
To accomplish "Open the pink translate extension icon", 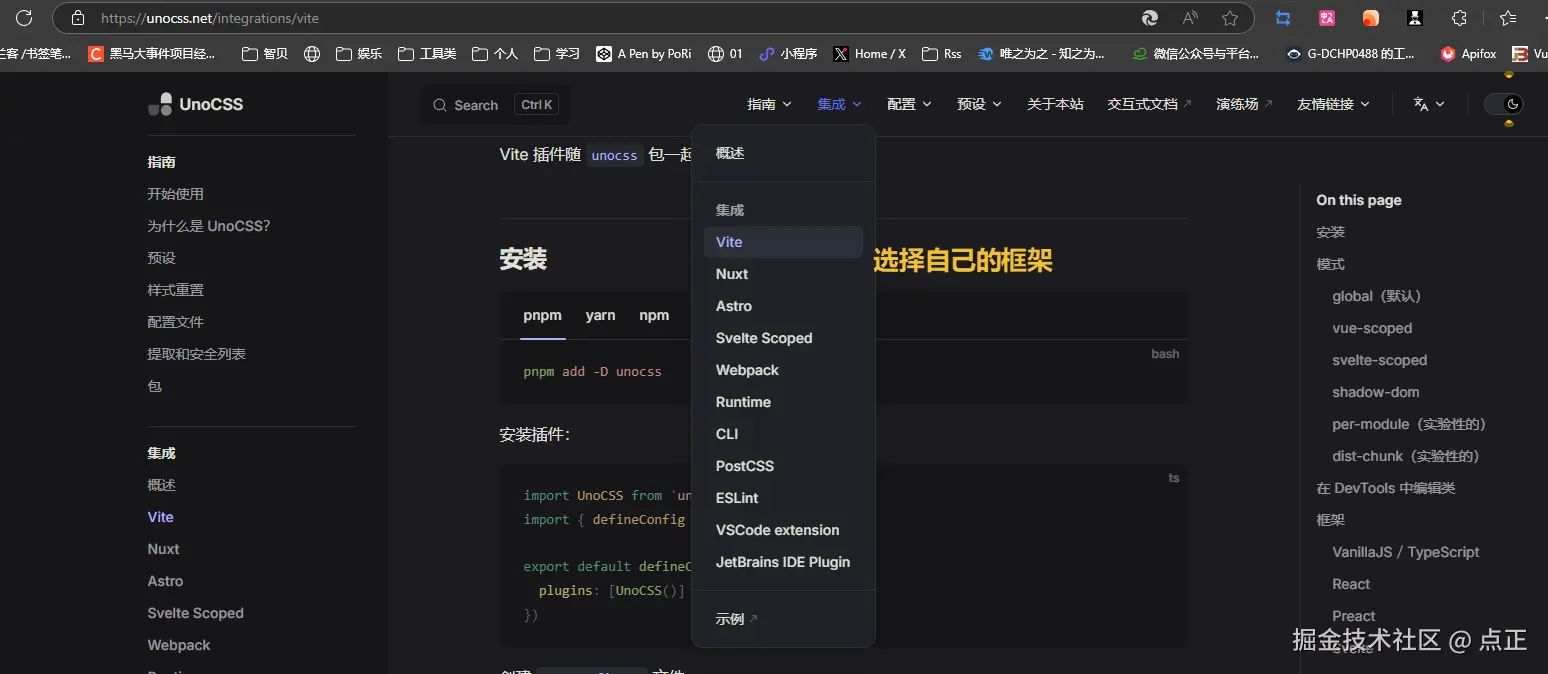I will pyautogui.click(x=1327, y=18).
